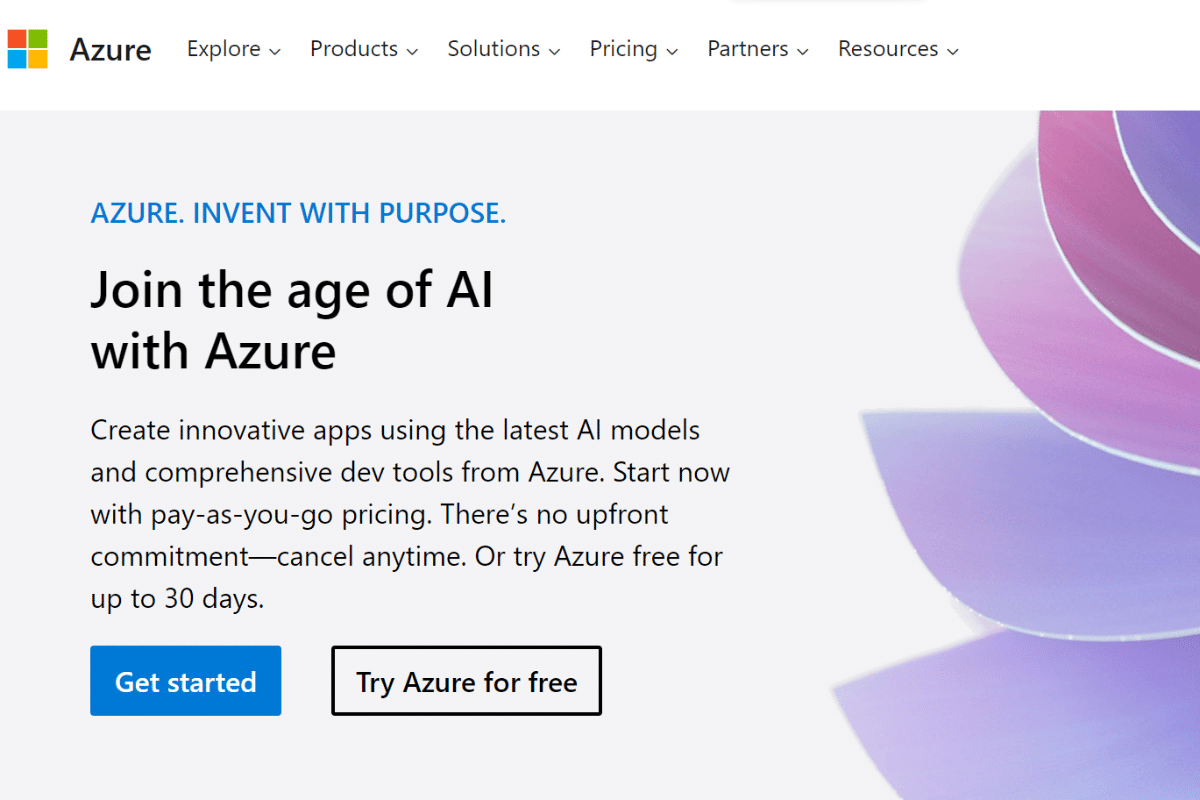Click the dropdown arrow beside Solutions
This screenshot has width=1200, height=800.
(x=555, y=51)
